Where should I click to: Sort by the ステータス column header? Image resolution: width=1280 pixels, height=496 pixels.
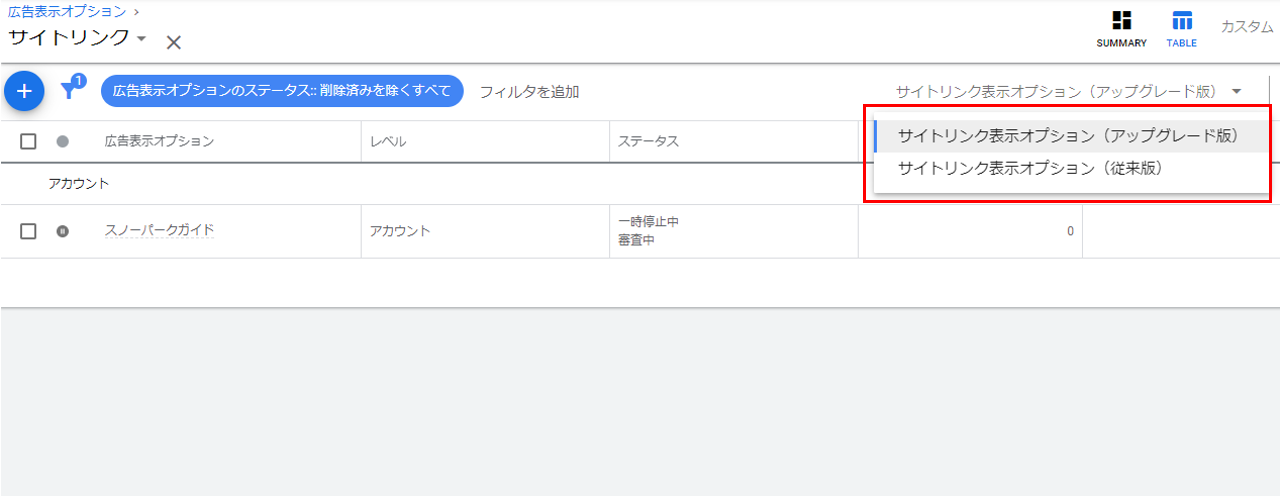tap(647, 142)
